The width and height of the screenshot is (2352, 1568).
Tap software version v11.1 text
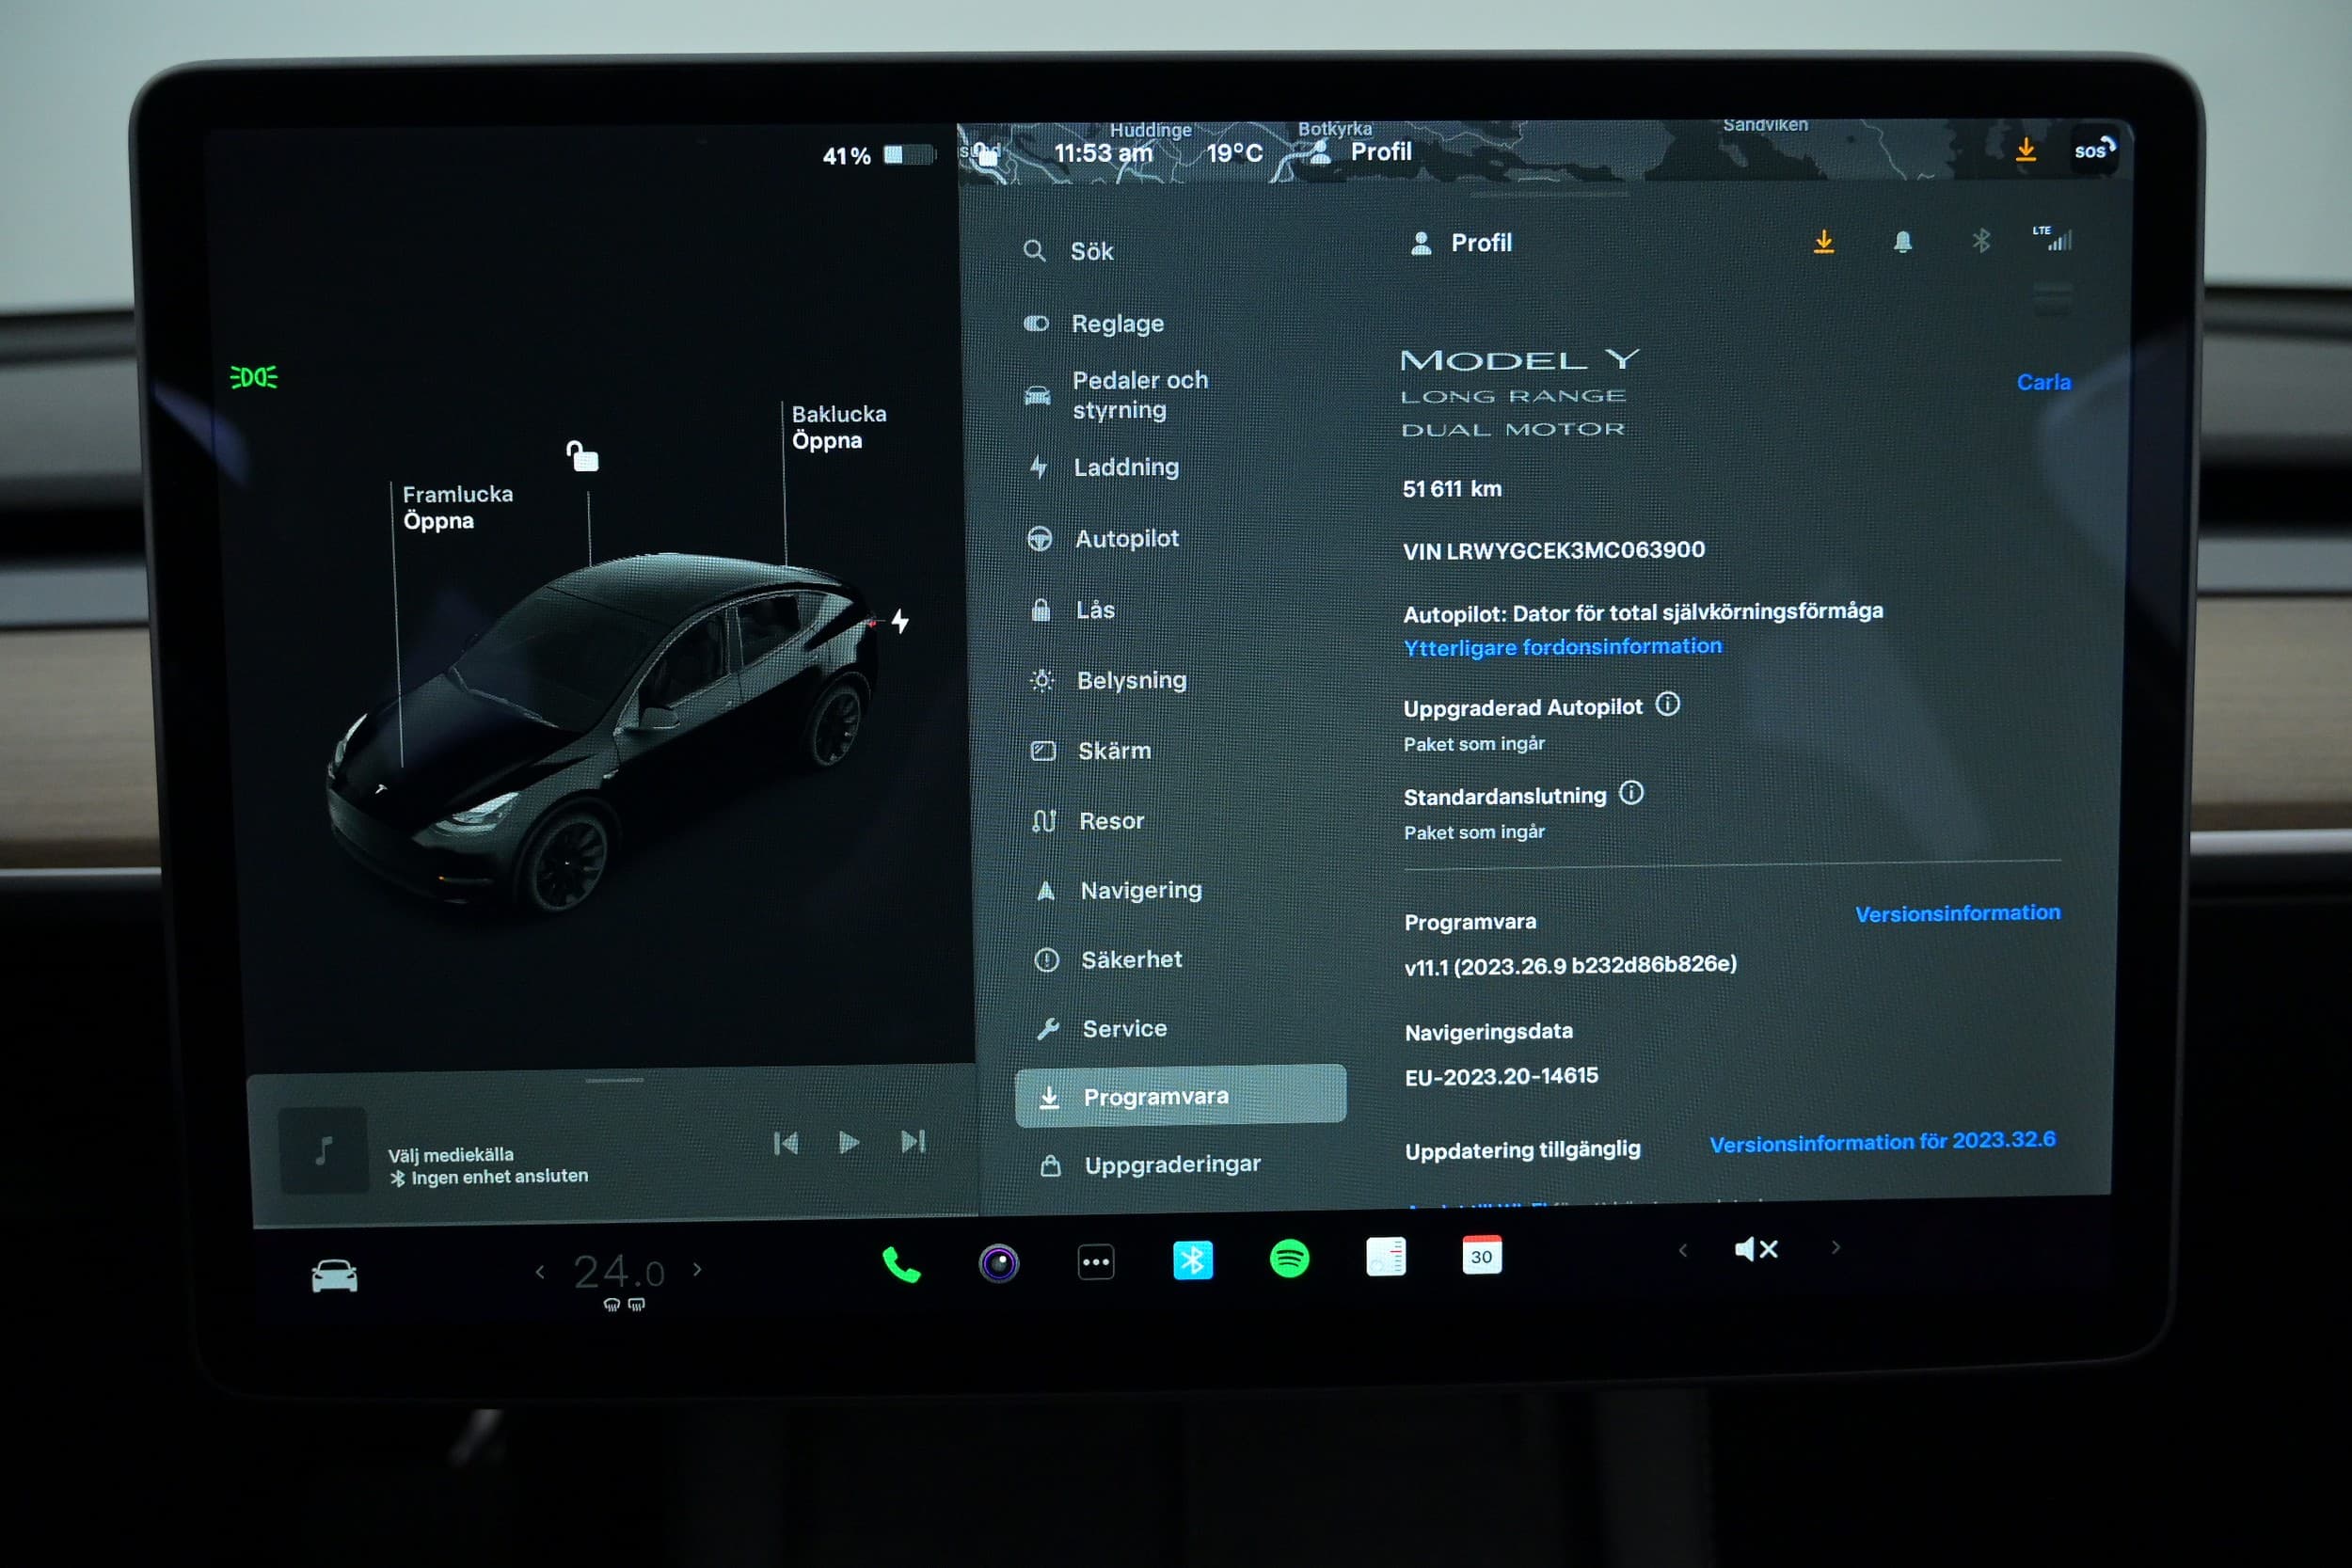coord(1570,964)
